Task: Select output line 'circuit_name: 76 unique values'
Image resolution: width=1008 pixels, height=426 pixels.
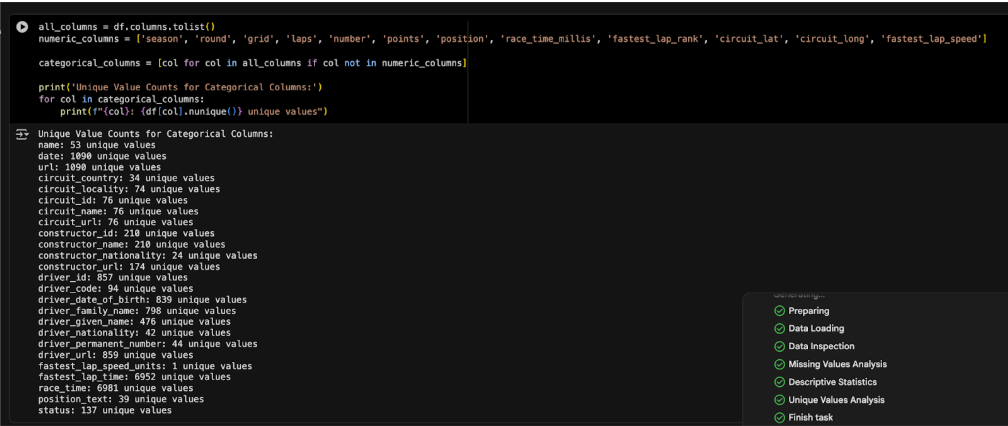Action: click(118, 211)
